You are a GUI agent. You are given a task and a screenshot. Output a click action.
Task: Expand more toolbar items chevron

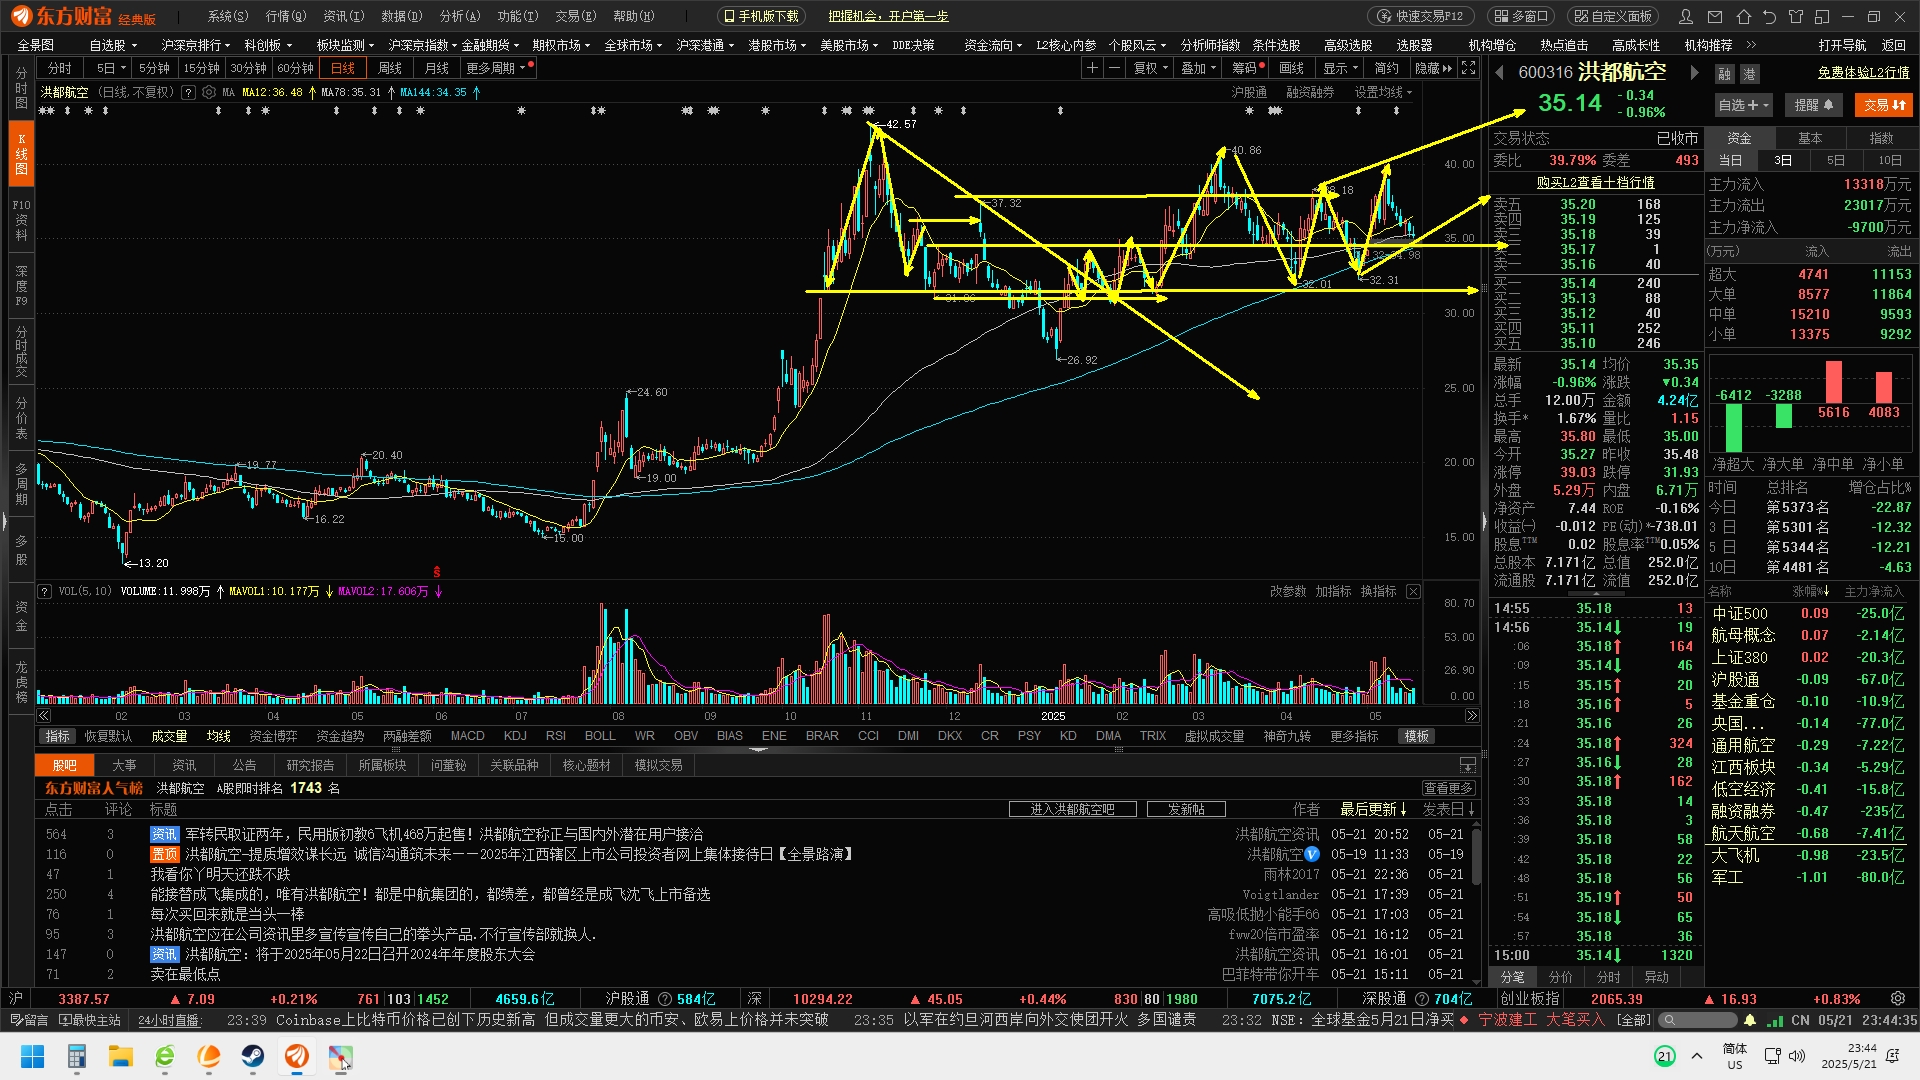coord(1751,45)
